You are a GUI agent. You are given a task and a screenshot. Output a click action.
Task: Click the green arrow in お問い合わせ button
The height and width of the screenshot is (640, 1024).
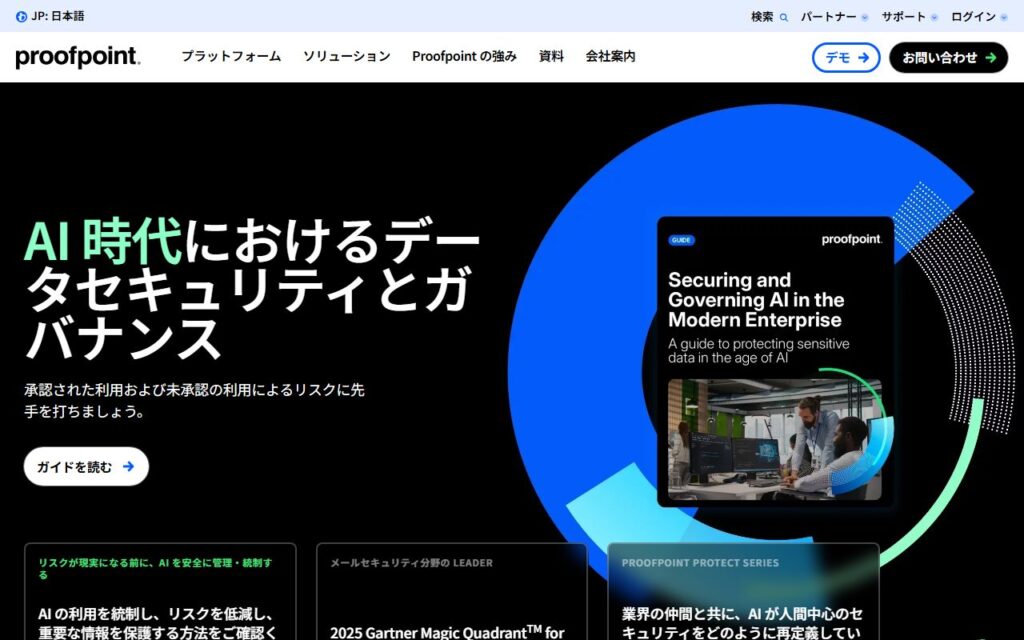point(991,57)
